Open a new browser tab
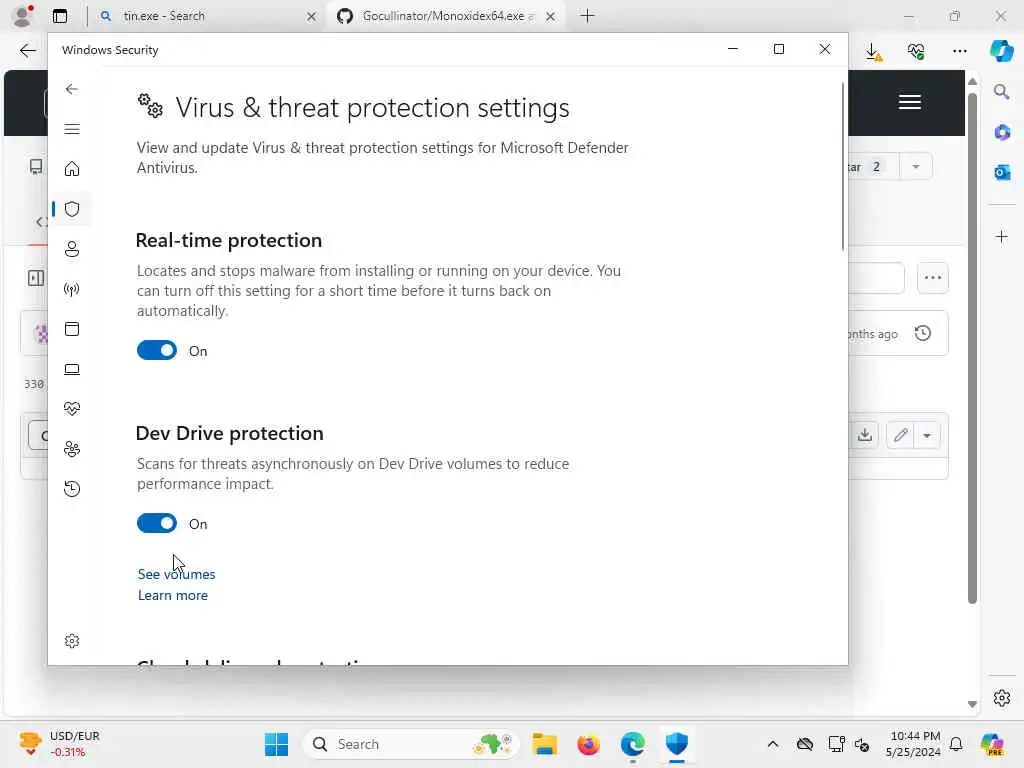This screenshot has width=1024, height=768. coord(588,16)
